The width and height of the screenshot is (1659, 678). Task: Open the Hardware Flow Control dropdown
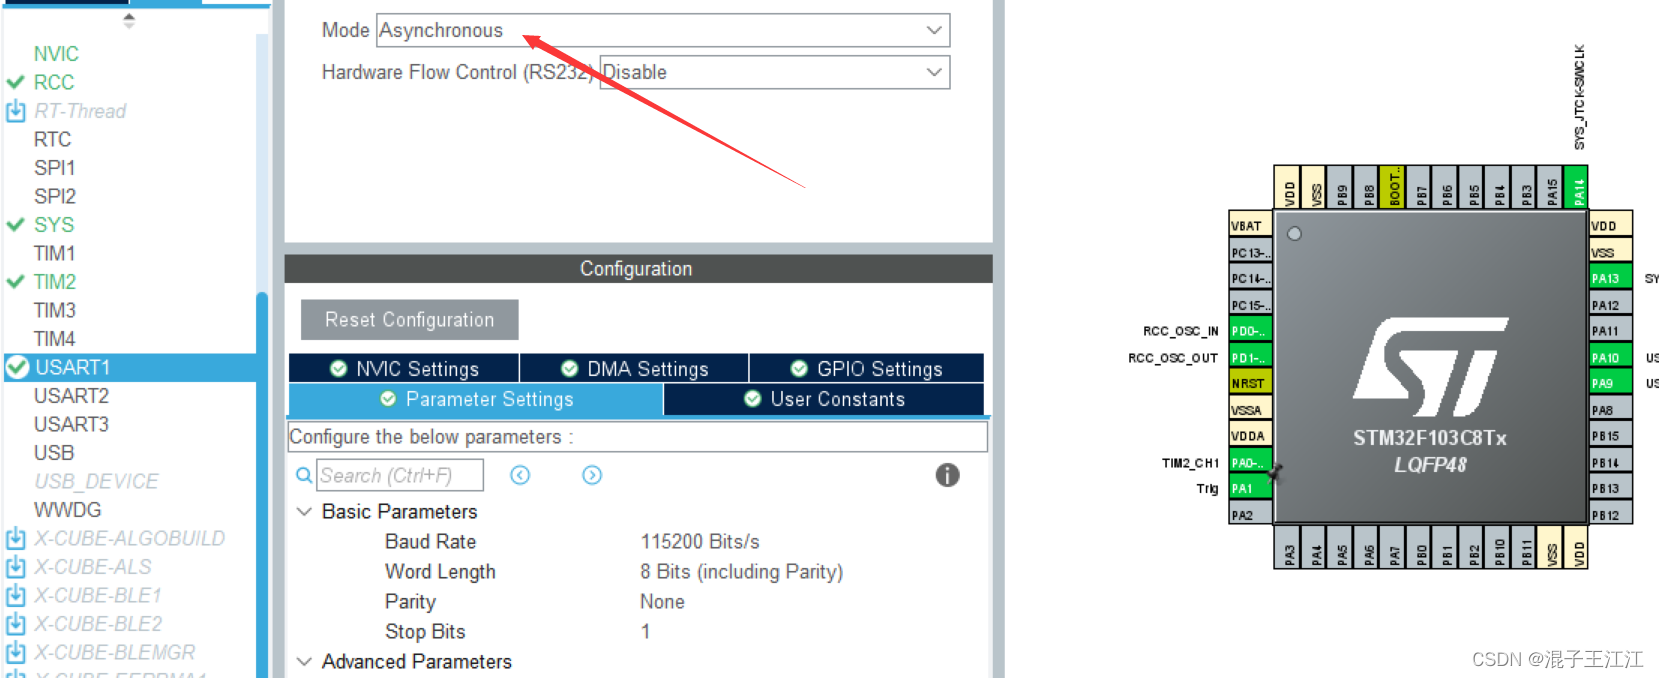click(x=775, y=72)
